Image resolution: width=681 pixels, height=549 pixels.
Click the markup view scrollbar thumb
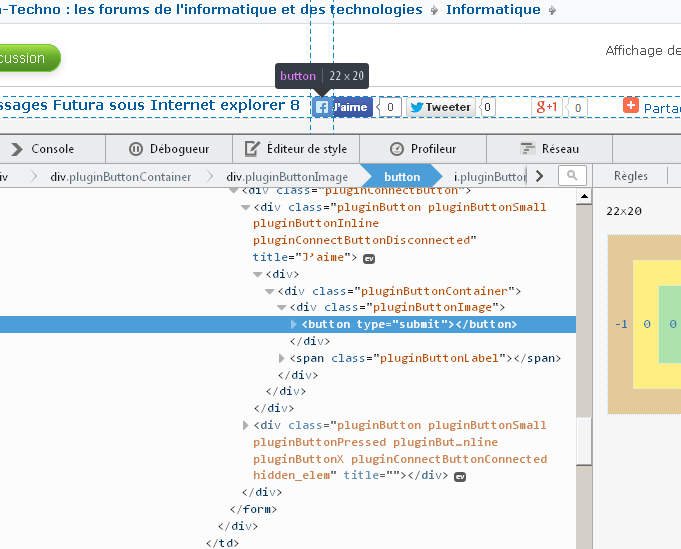coord(584,441)
